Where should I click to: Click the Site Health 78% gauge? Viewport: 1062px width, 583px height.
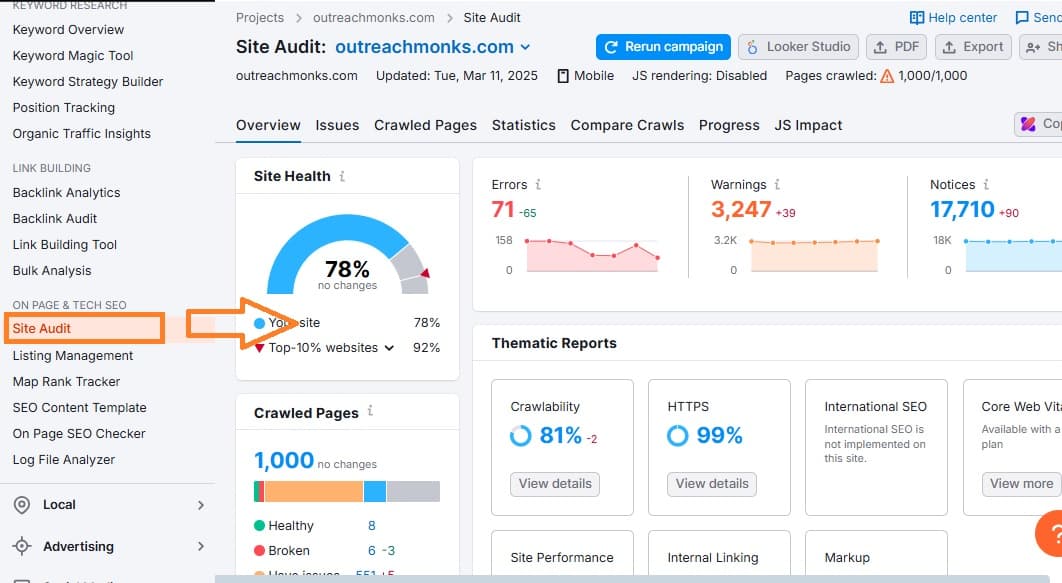click(x=347, y=255)
